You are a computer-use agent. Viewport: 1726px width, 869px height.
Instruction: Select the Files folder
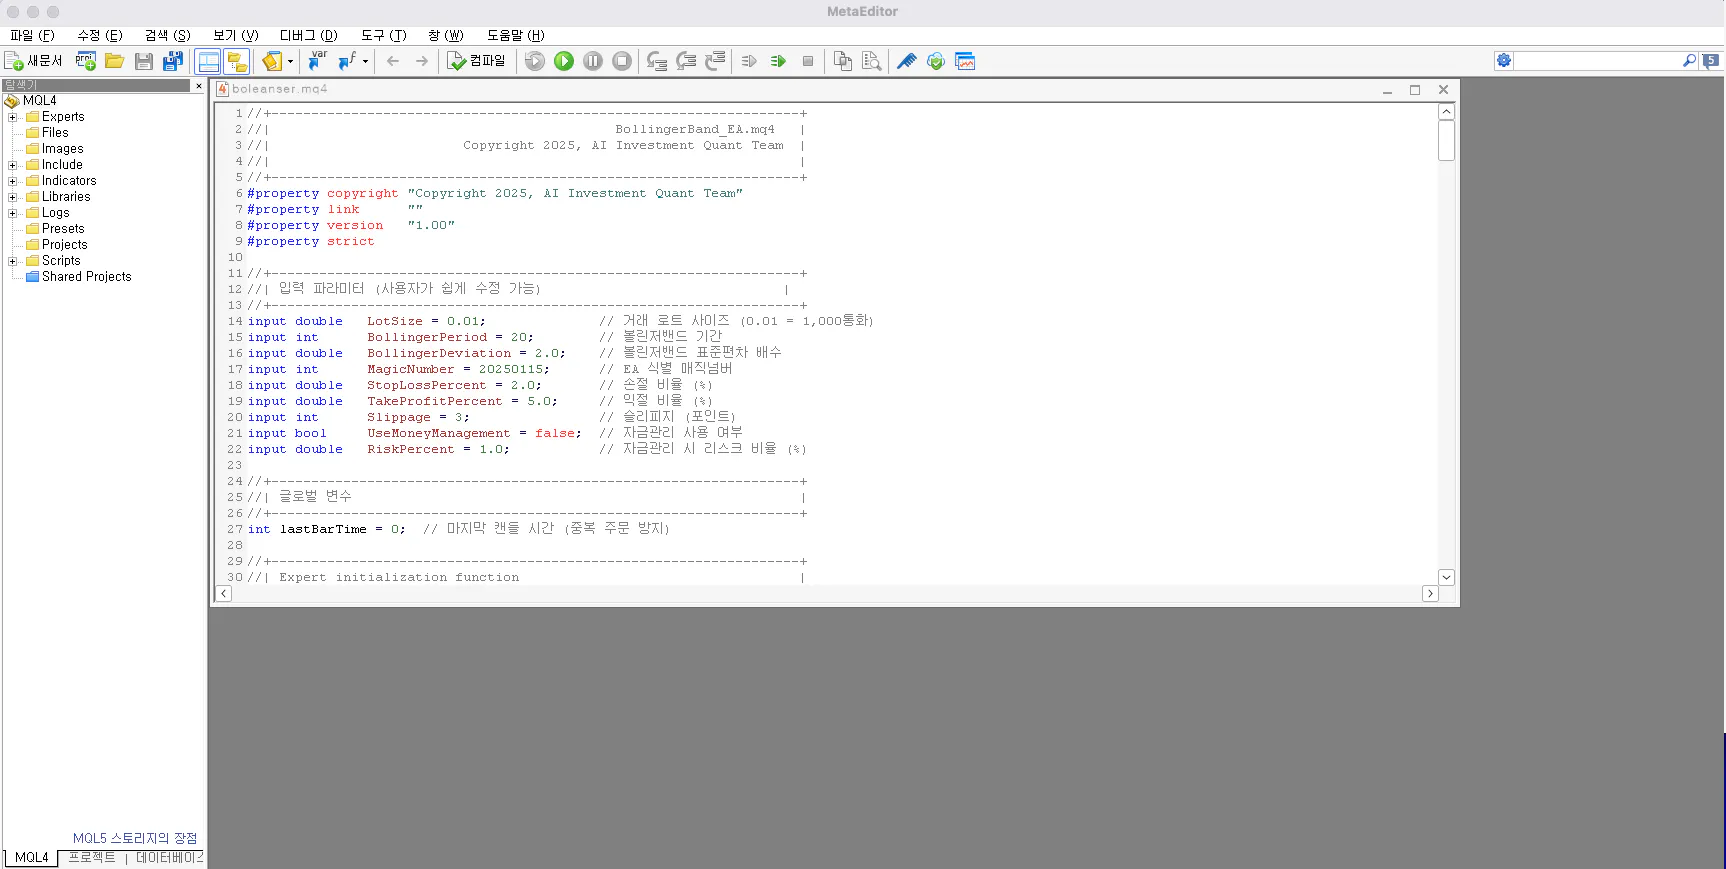(x=55, y=133)
